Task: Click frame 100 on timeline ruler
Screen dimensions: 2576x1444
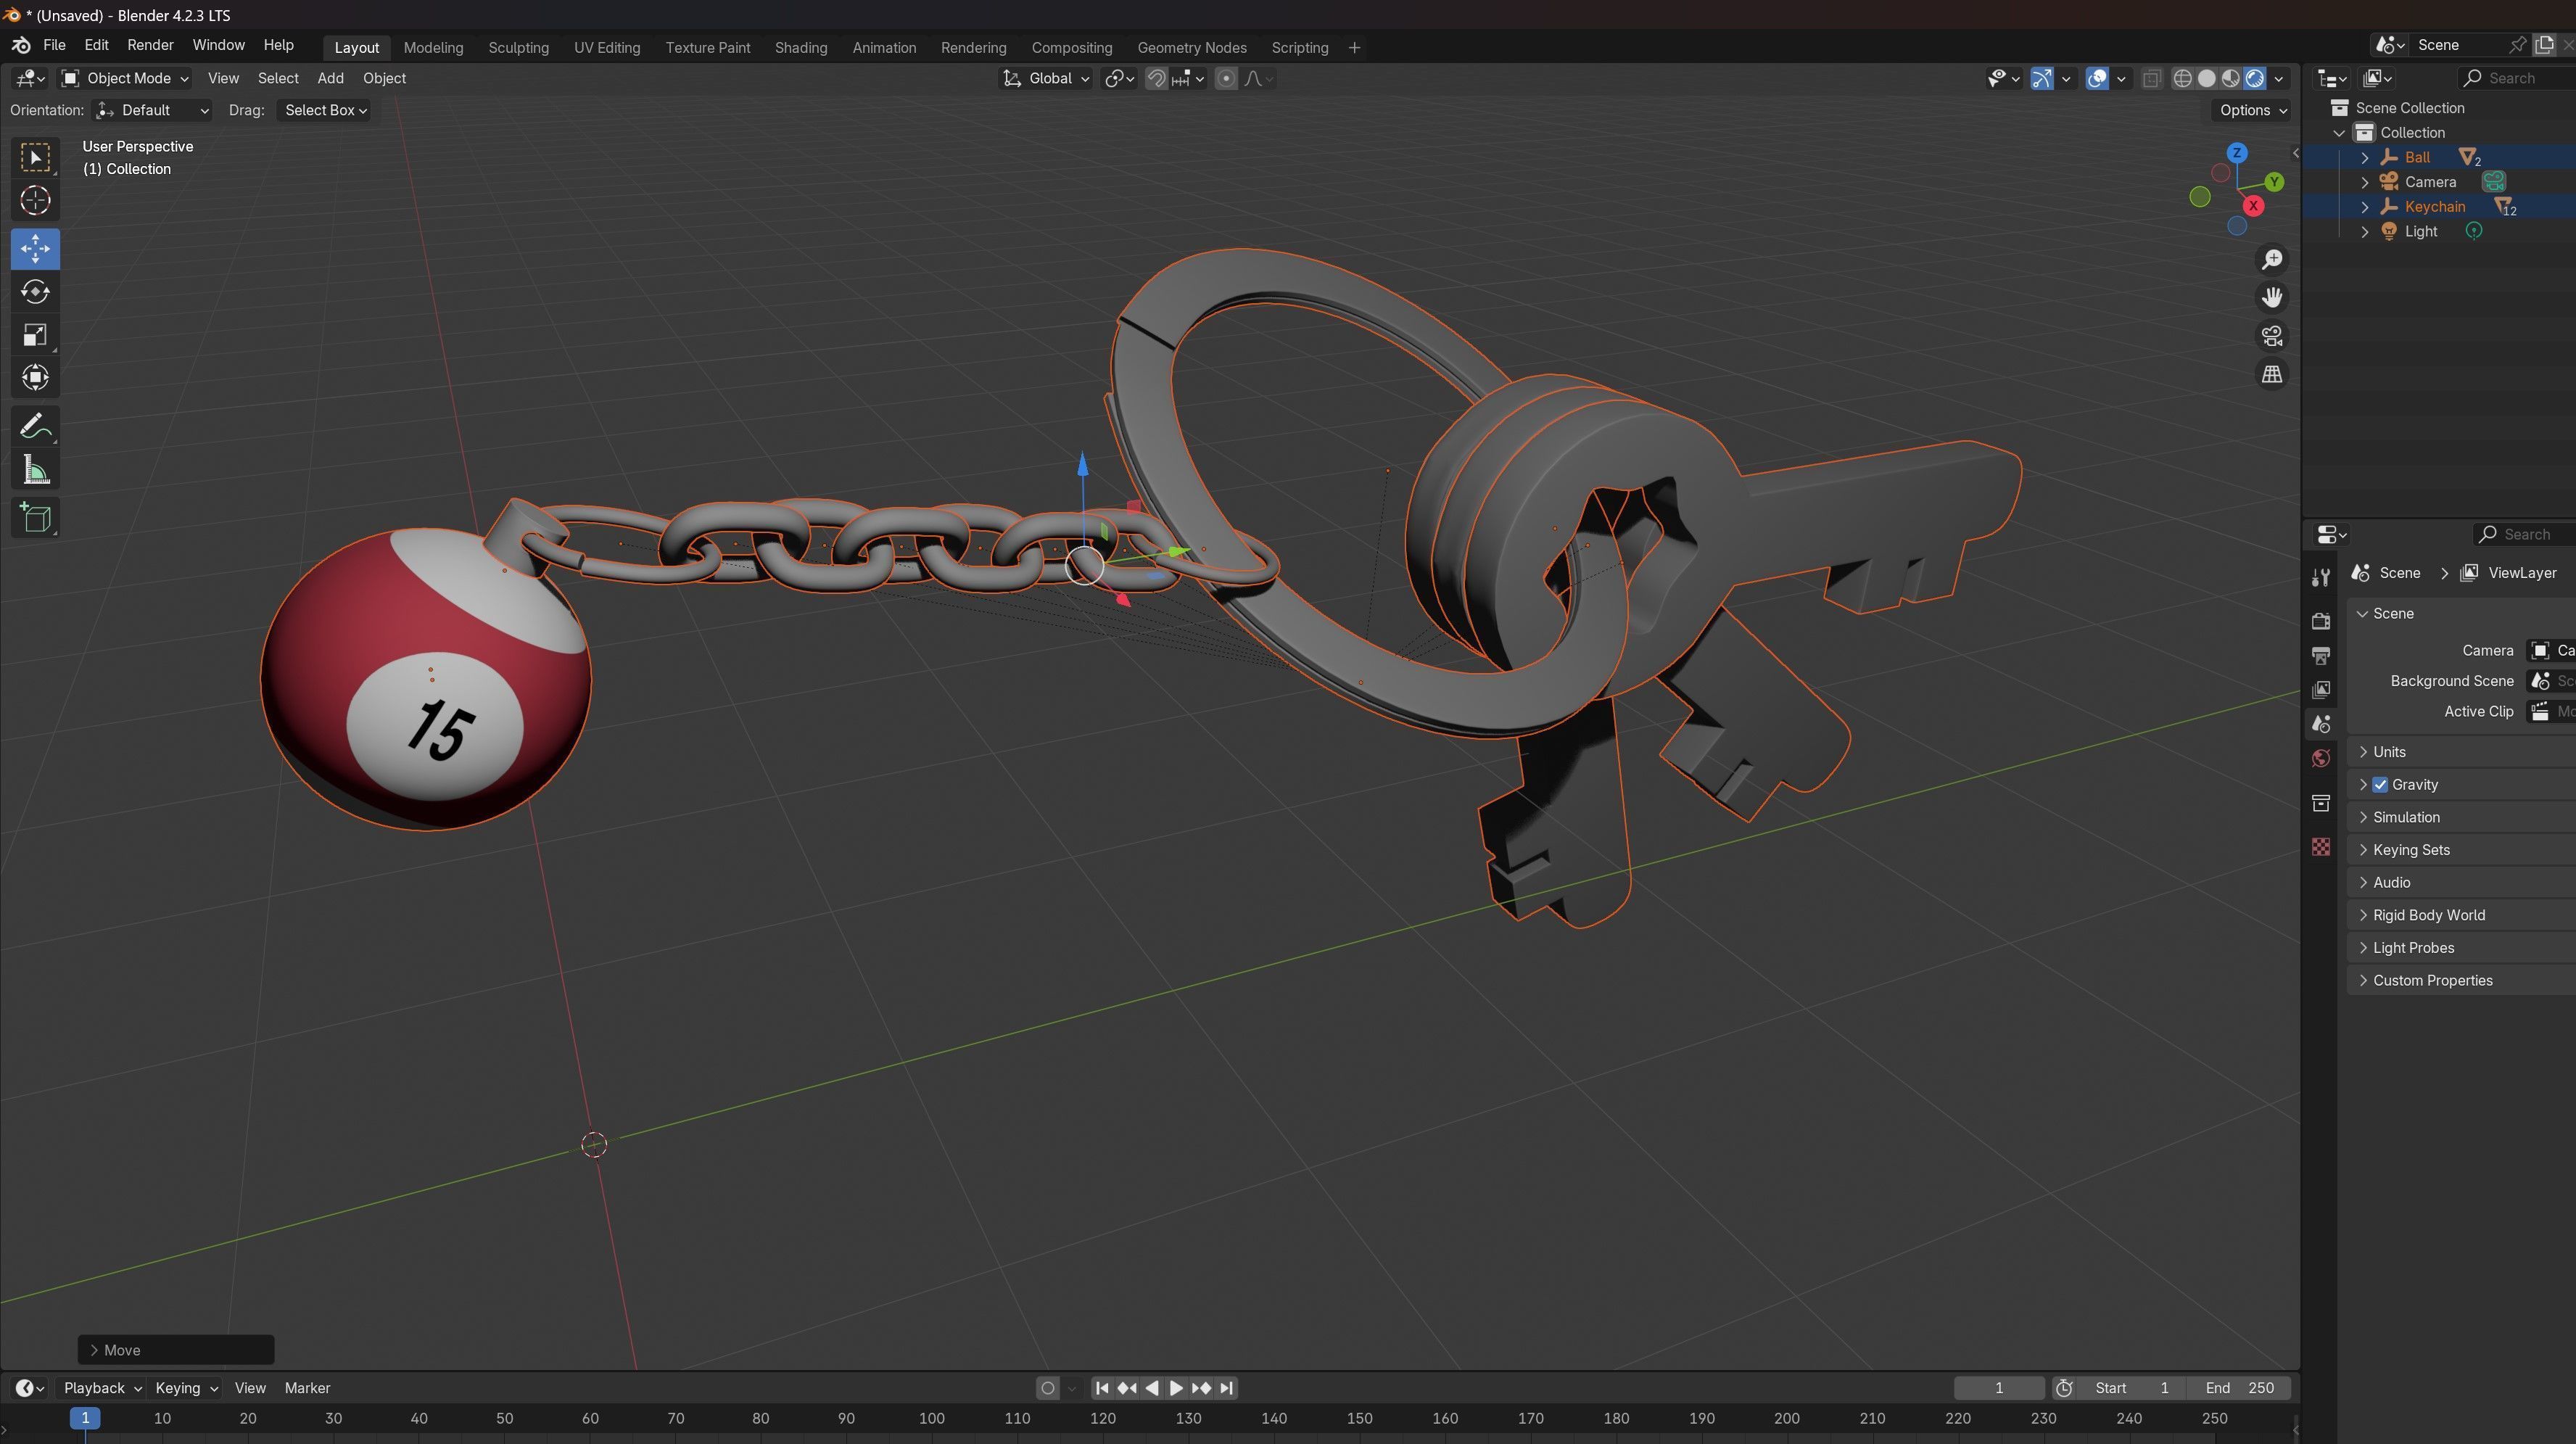Action: 931,1418
